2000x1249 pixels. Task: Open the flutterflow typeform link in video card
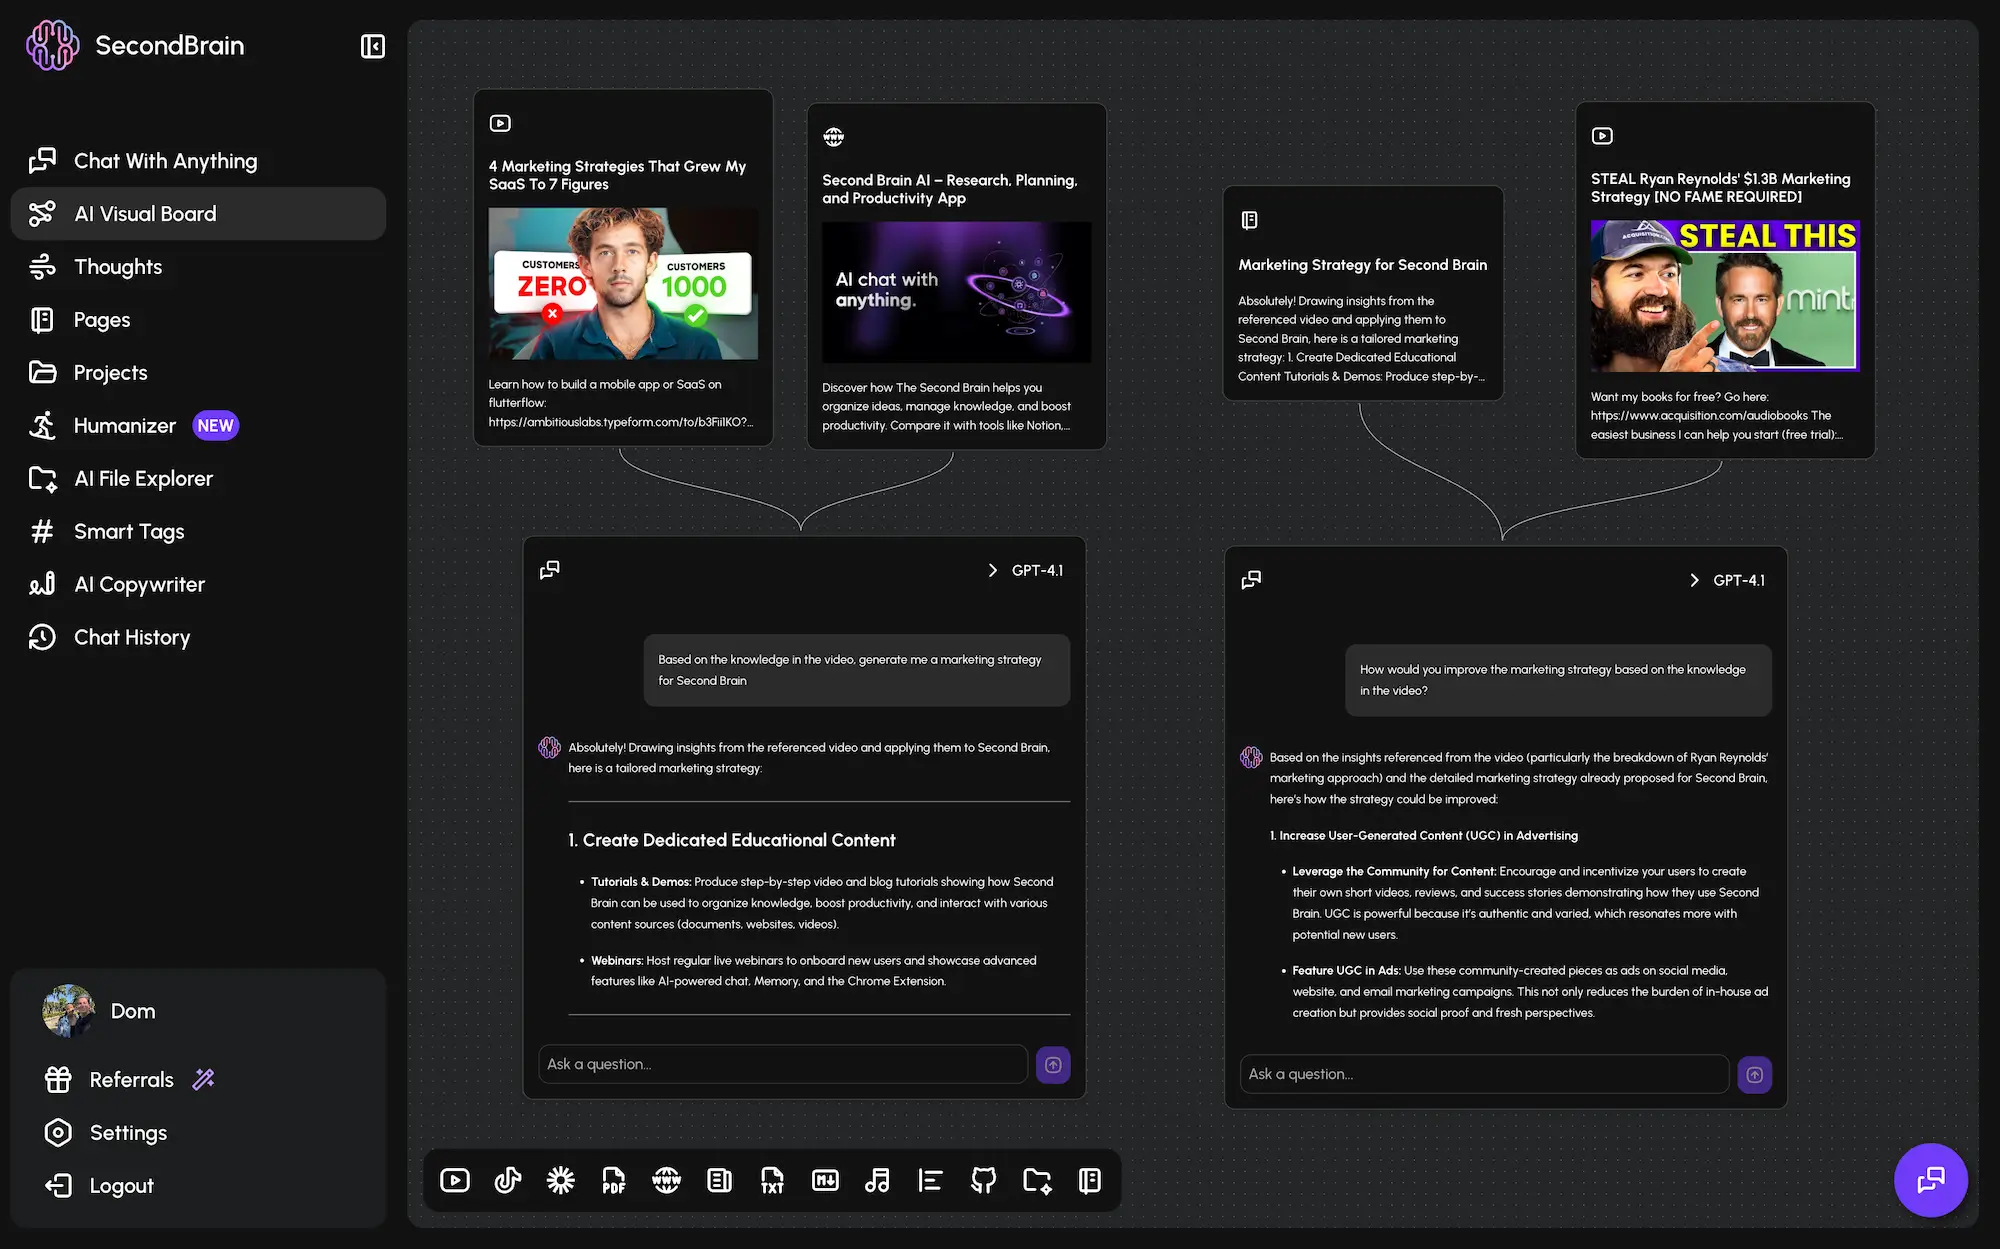click(x=618, y=423)
